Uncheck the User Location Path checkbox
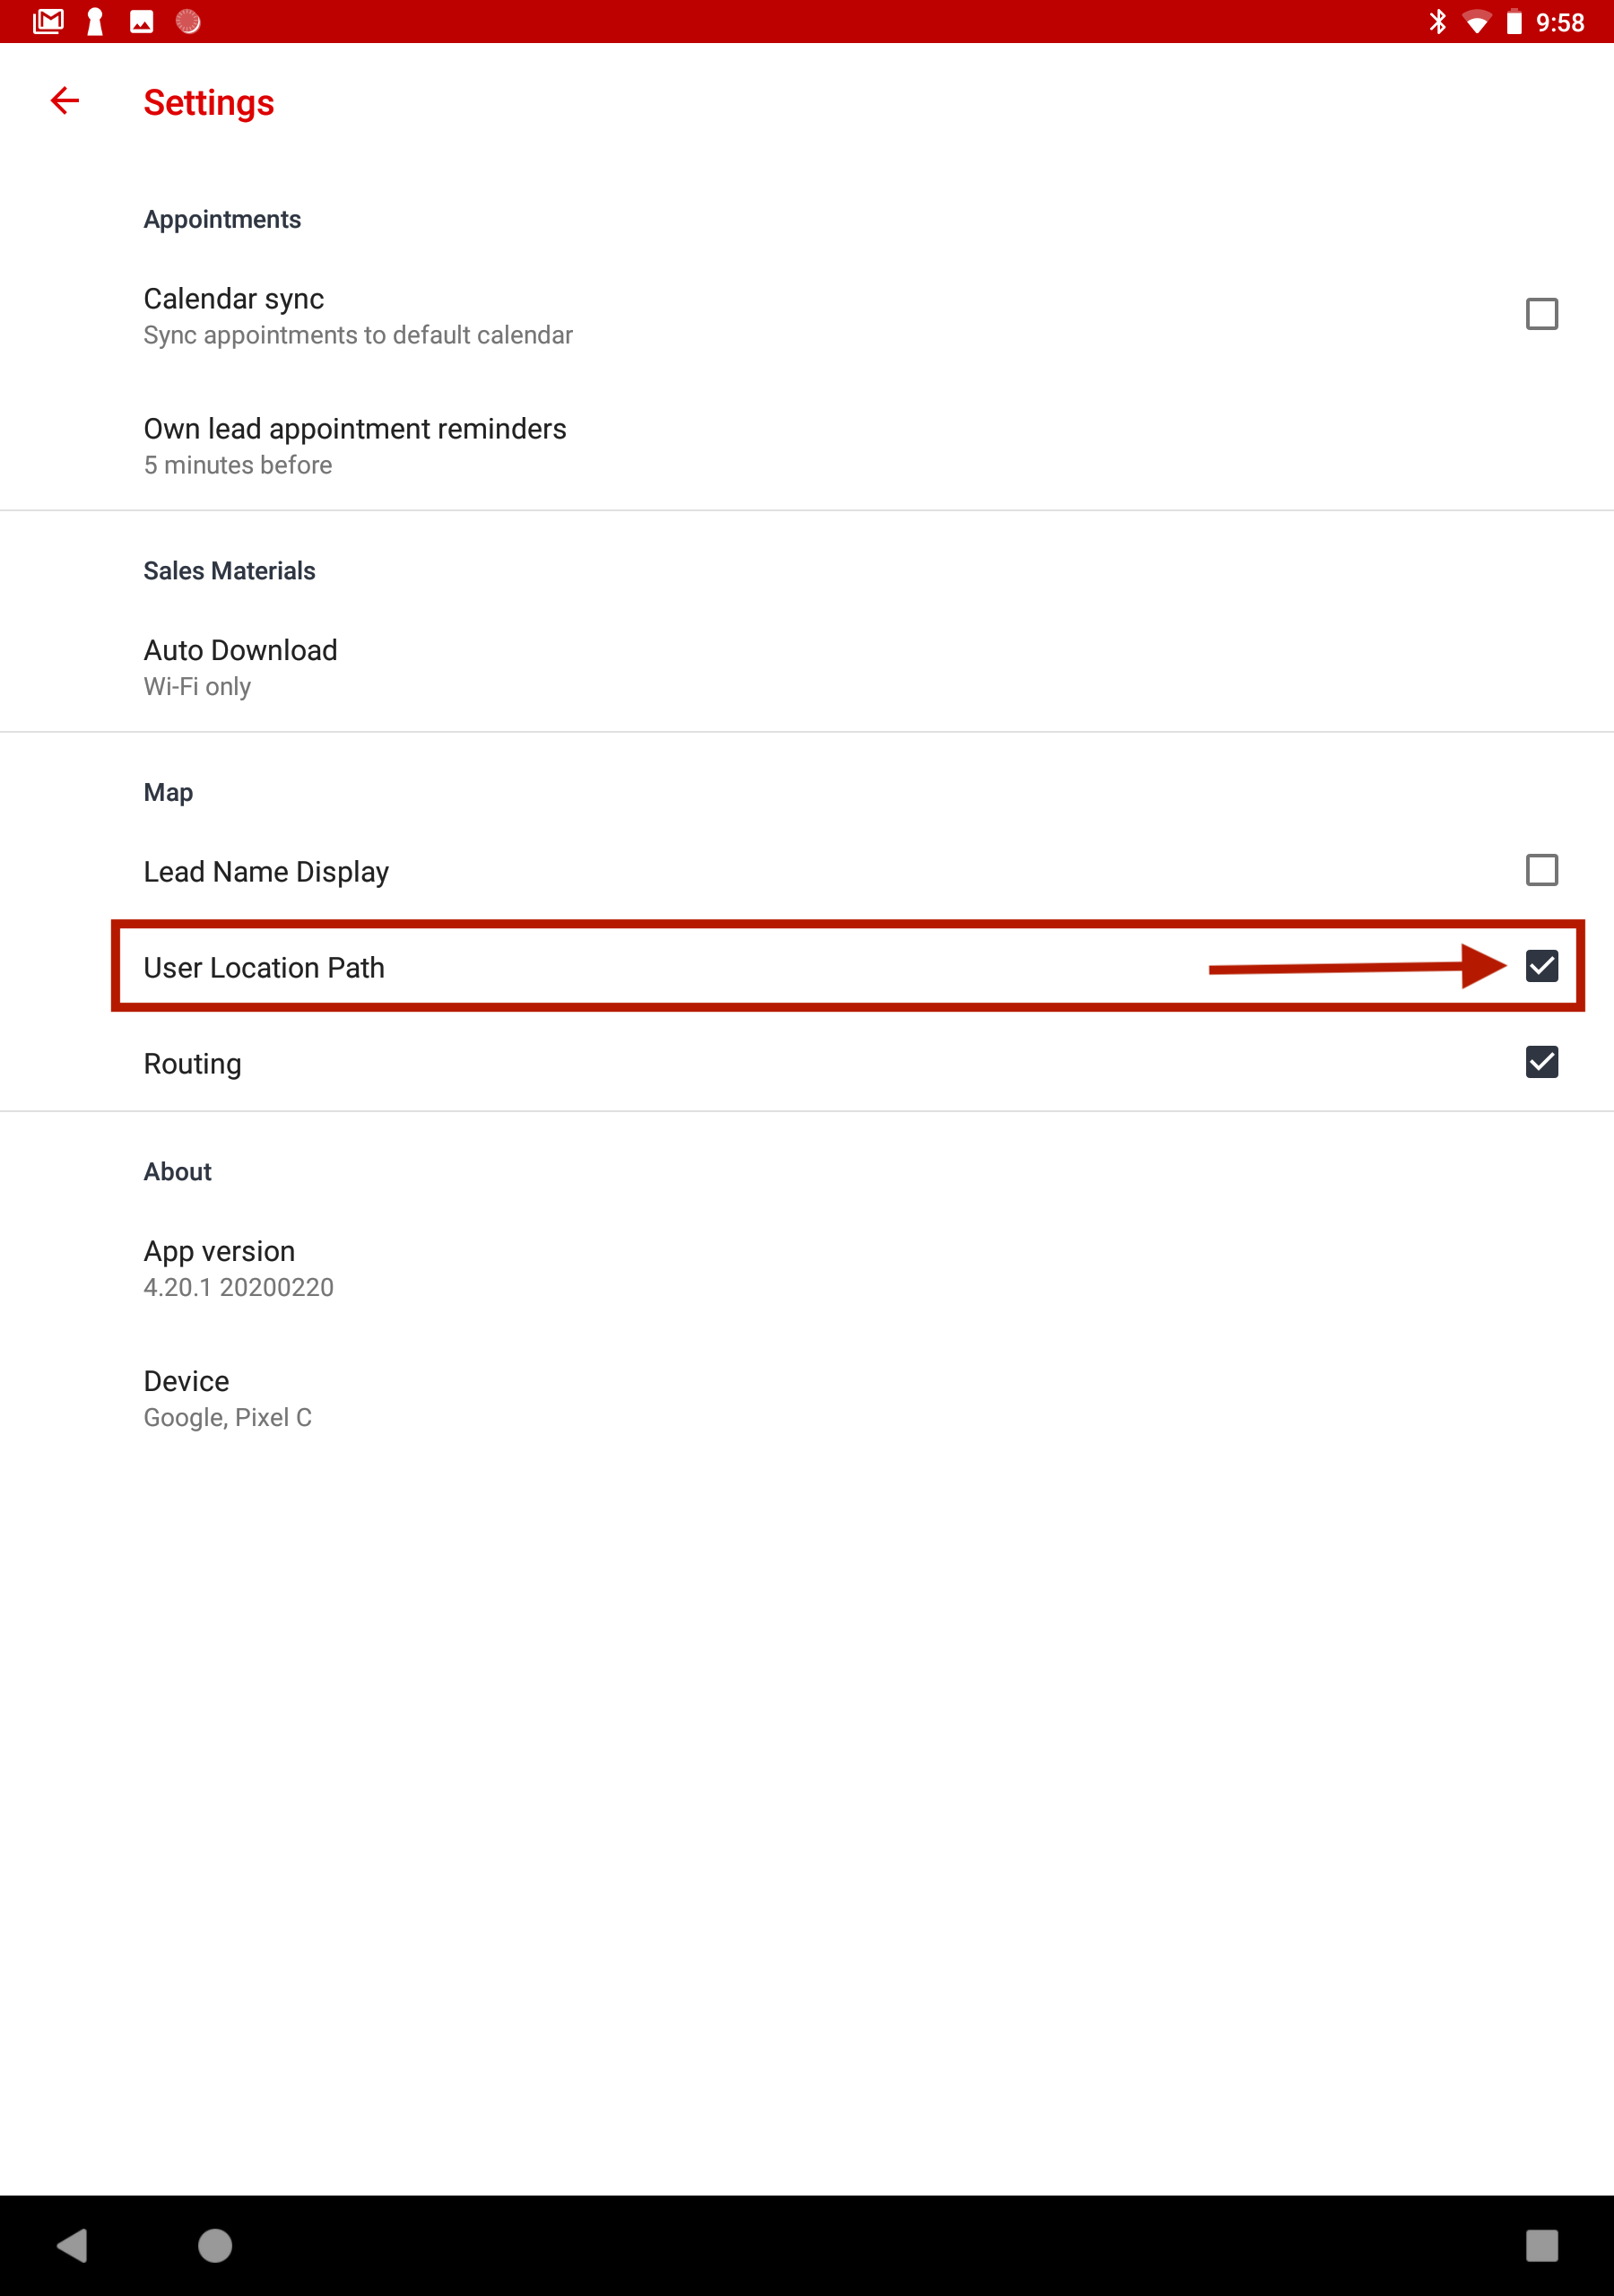The width and height of the screenshot is (1614, 2296). click(x=1542, y=966)
